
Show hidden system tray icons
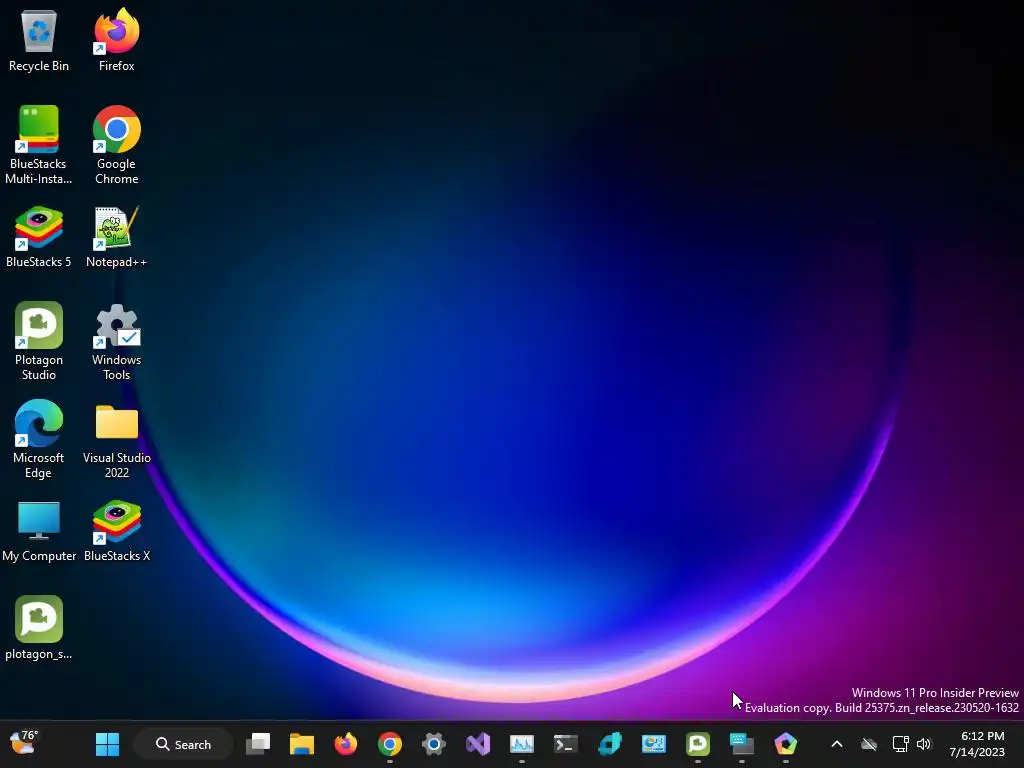pyautogui.click(x=837, y=744)
